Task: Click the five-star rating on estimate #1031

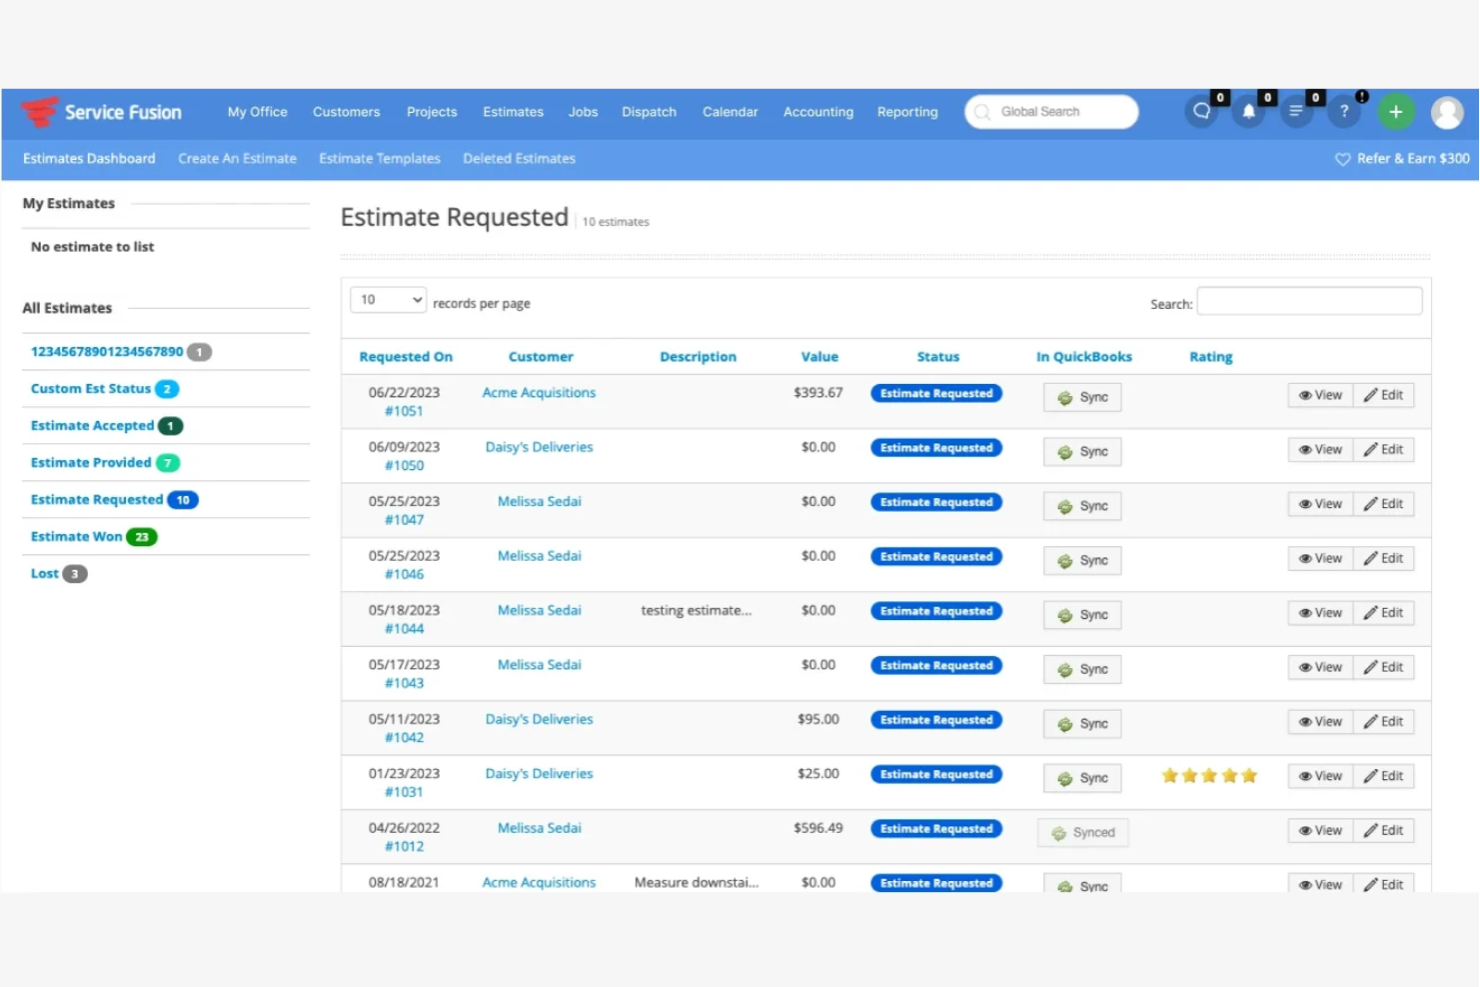Action: click(x=1209, y=775)
